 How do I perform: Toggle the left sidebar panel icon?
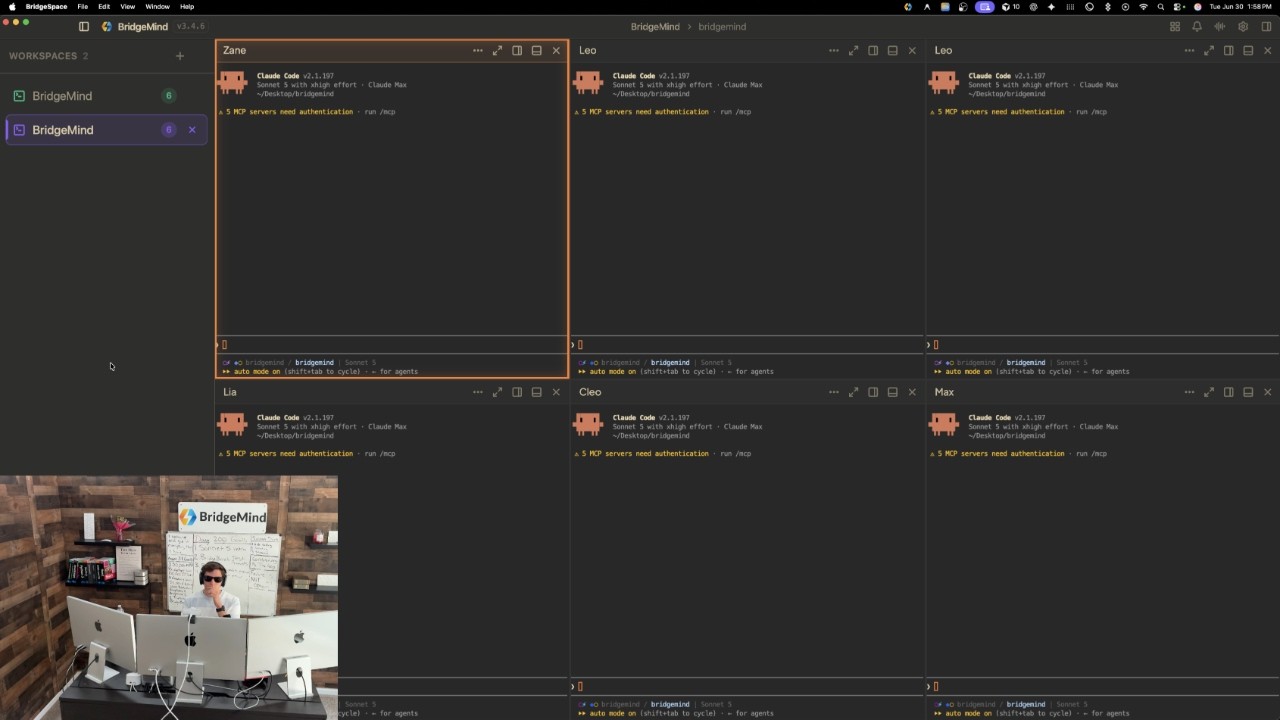(84, 27)
